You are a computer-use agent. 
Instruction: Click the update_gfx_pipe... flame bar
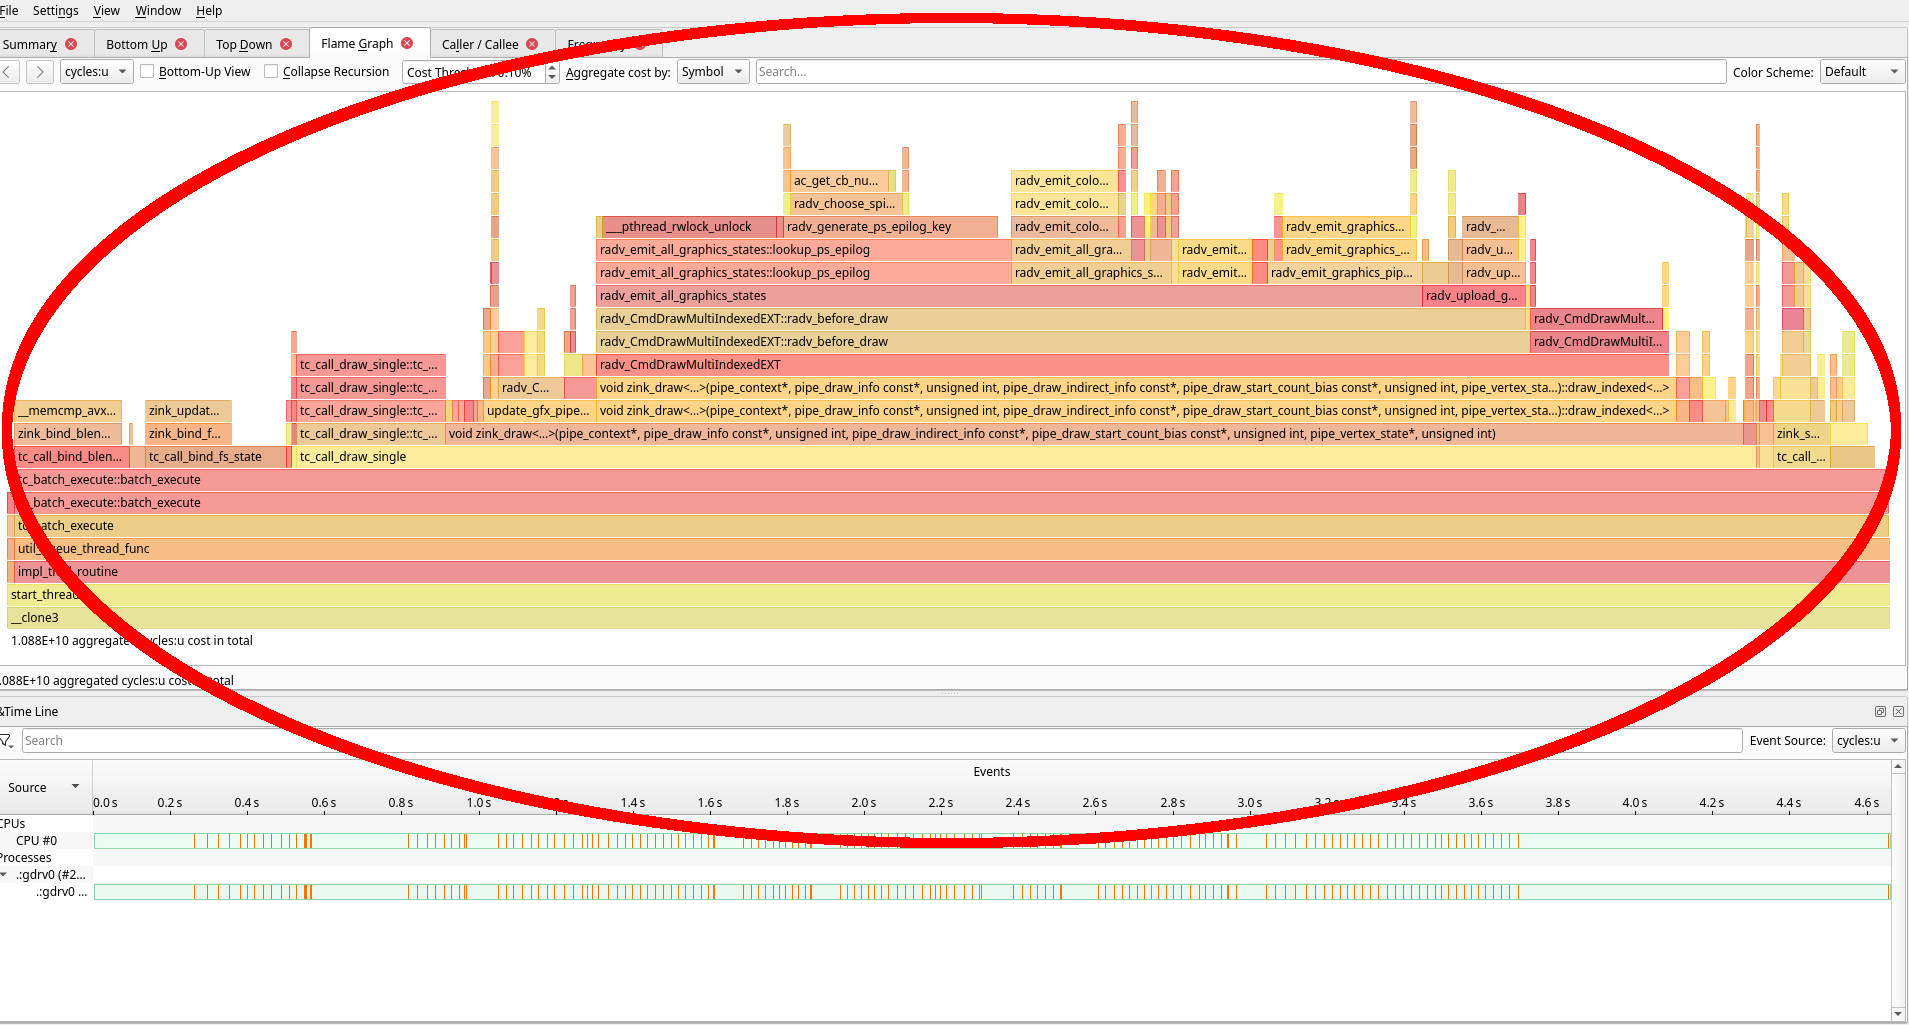click(x=539, y=411)
